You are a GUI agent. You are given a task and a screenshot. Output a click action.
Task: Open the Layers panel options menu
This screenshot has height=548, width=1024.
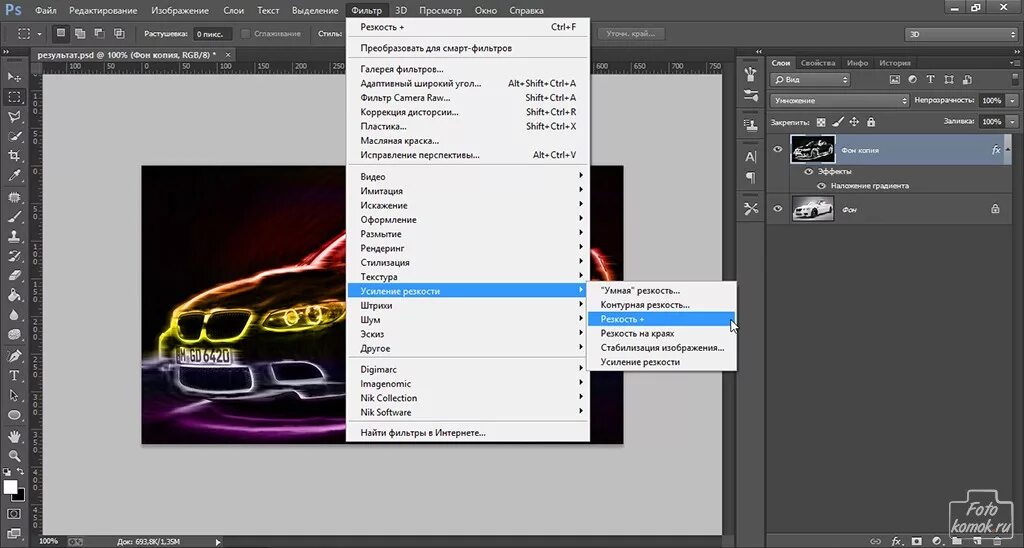pyautogui.click(x=1014, y=63)
